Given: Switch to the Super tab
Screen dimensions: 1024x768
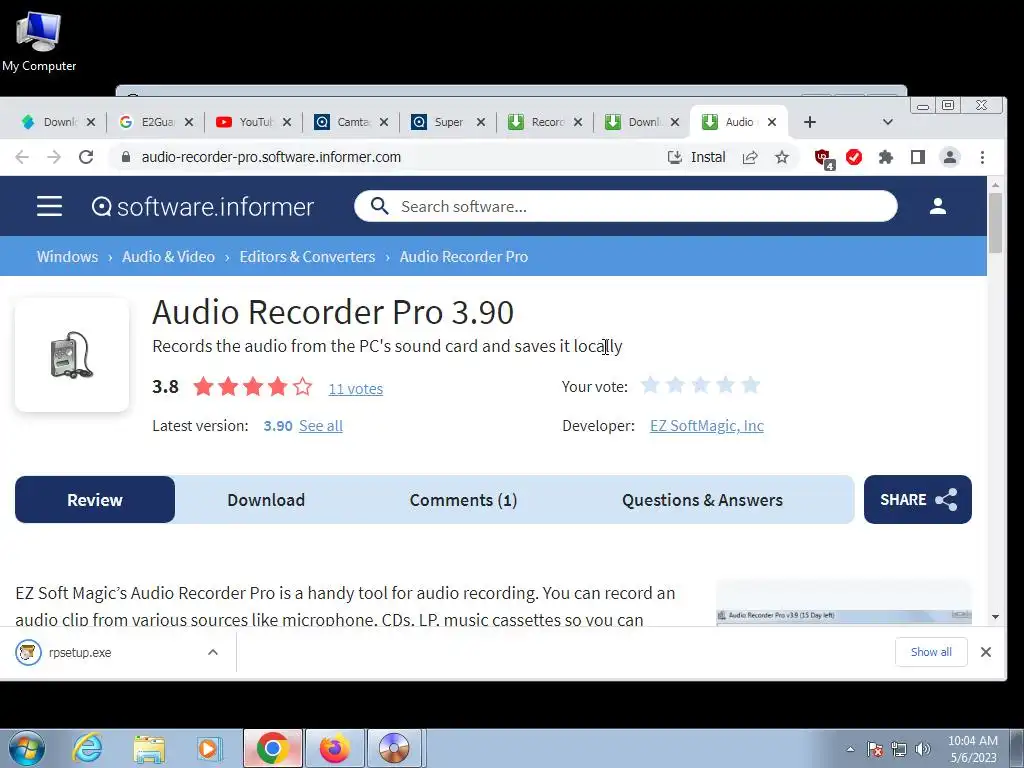Looking at the screenshot, I should click(440, 122).
